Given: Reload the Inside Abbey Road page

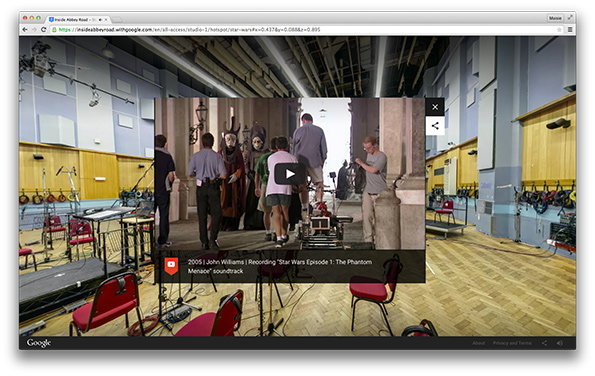Looking at the screenshot, I should click(44, 30).
